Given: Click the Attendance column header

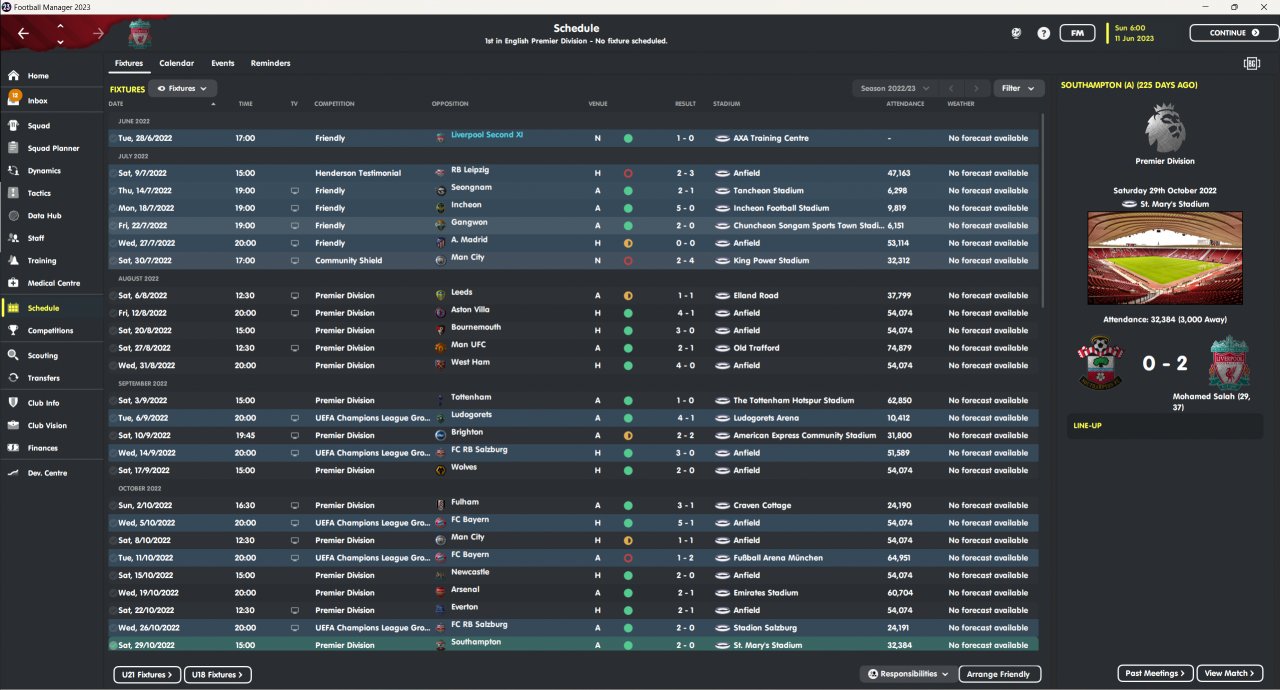Looking at the screenshot, I should [905, 104].
